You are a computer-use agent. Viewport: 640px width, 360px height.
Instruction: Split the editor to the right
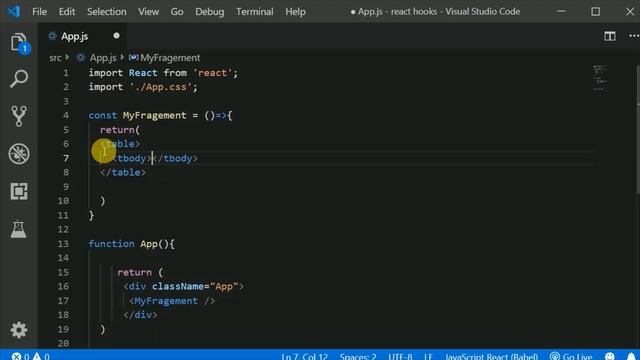pos(610,36)
